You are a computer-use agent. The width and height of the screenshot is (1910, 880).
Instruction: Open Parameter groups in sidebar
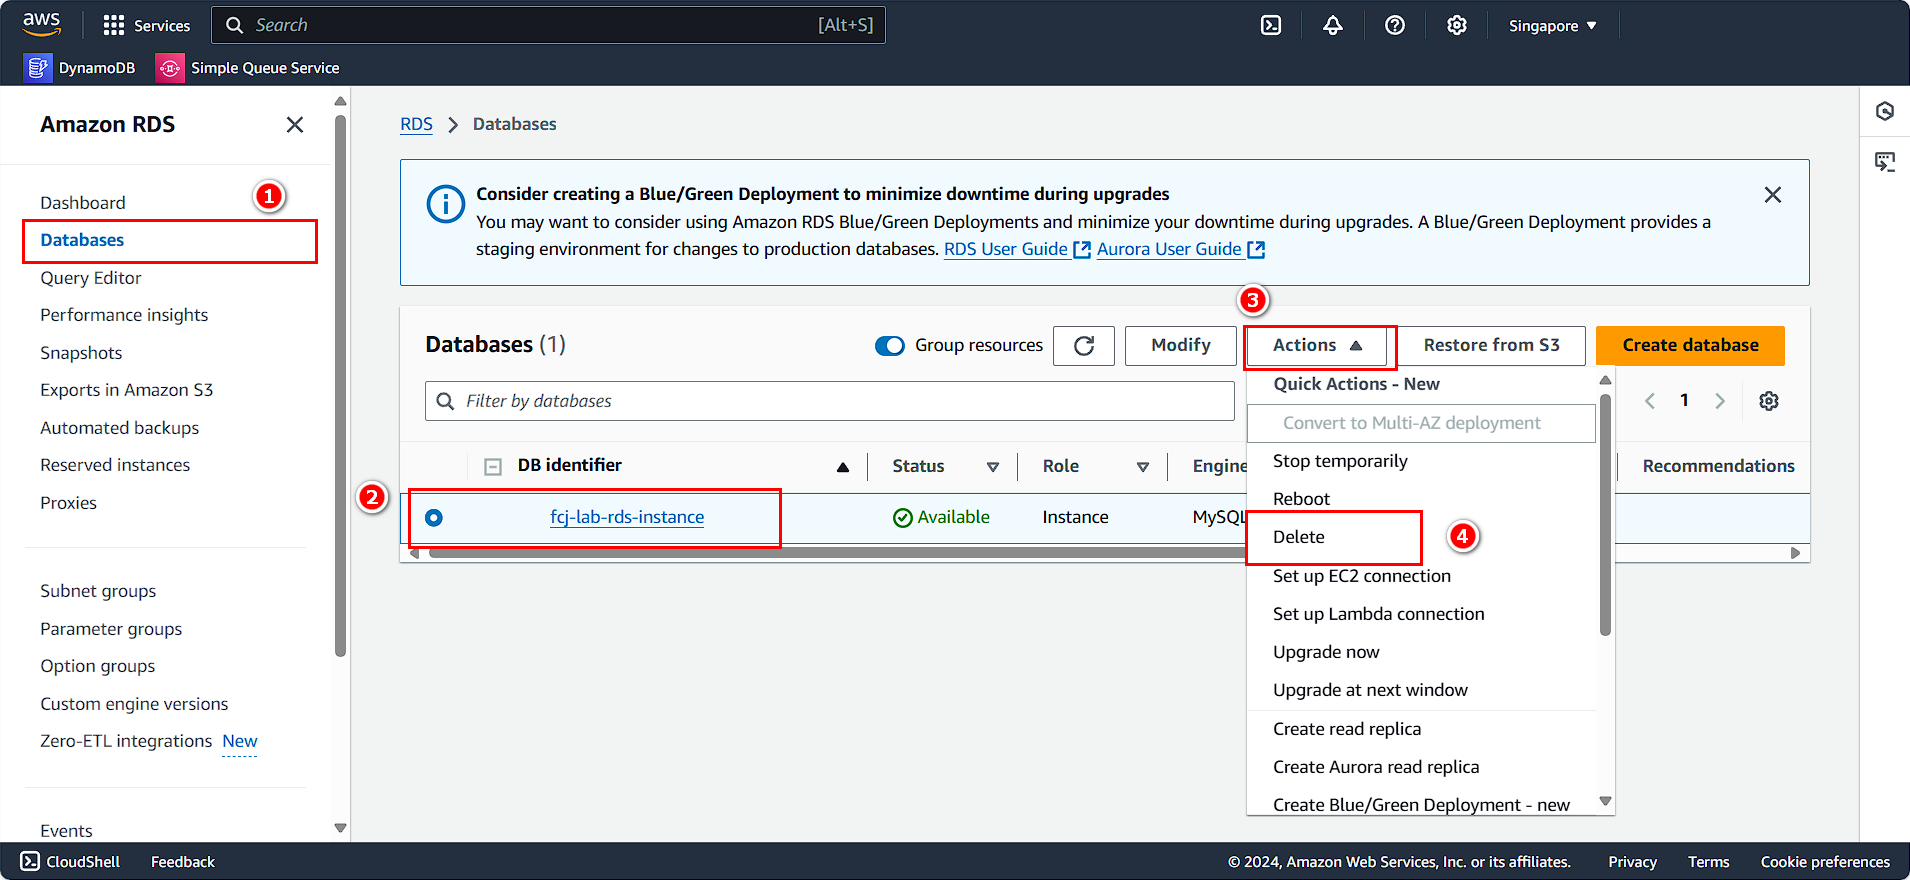coord(111,629)
